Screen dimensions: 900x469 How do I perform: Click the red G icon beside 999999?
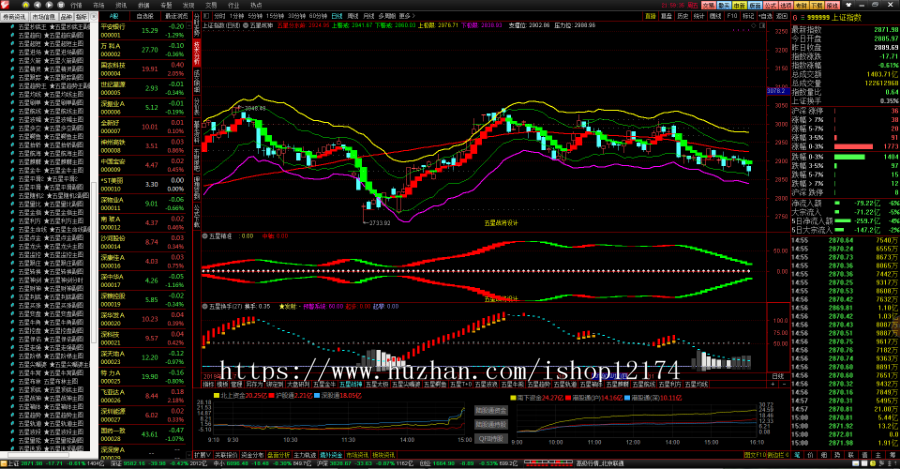(795, 18)
